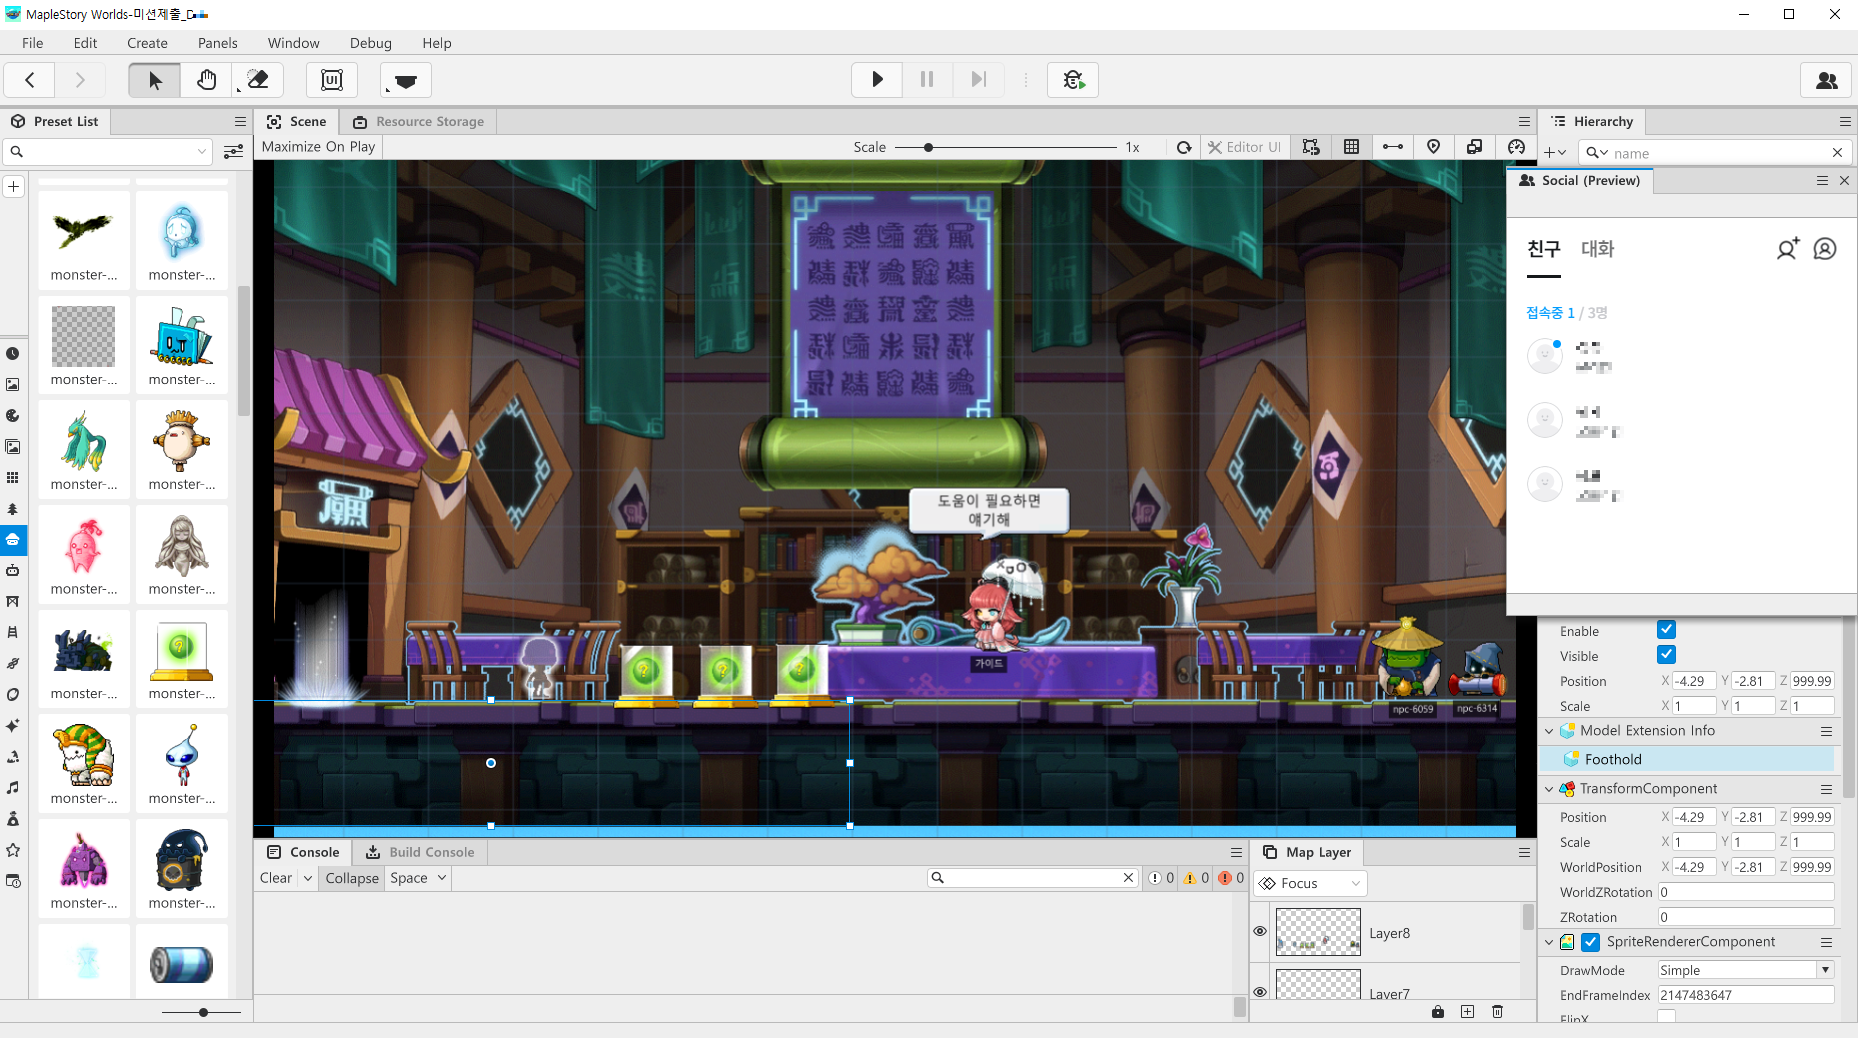Switch to the Resource Storage tab
Screen dimensions: 1858x1038
pos(418,121)
